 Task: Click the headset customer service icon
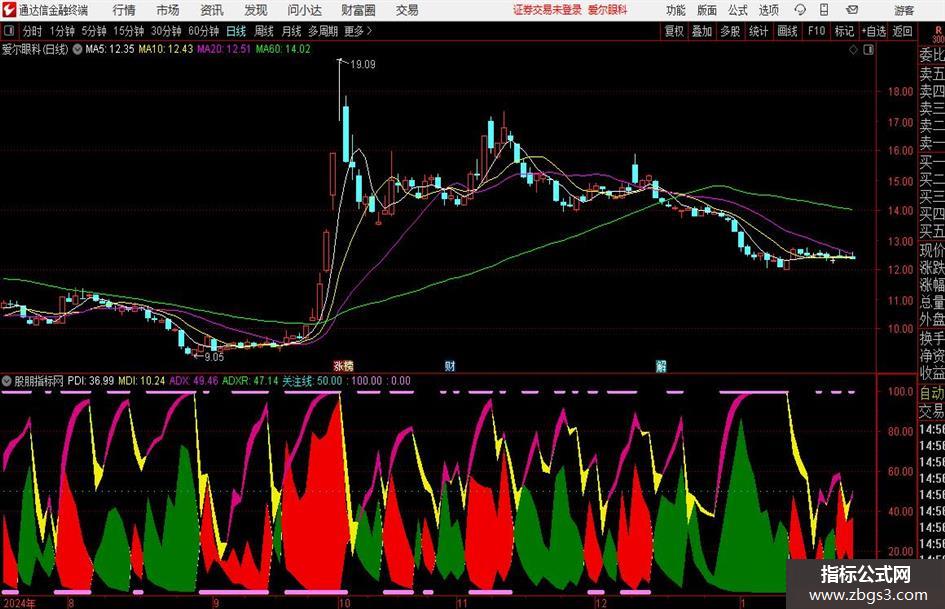[x=800, y=10]
